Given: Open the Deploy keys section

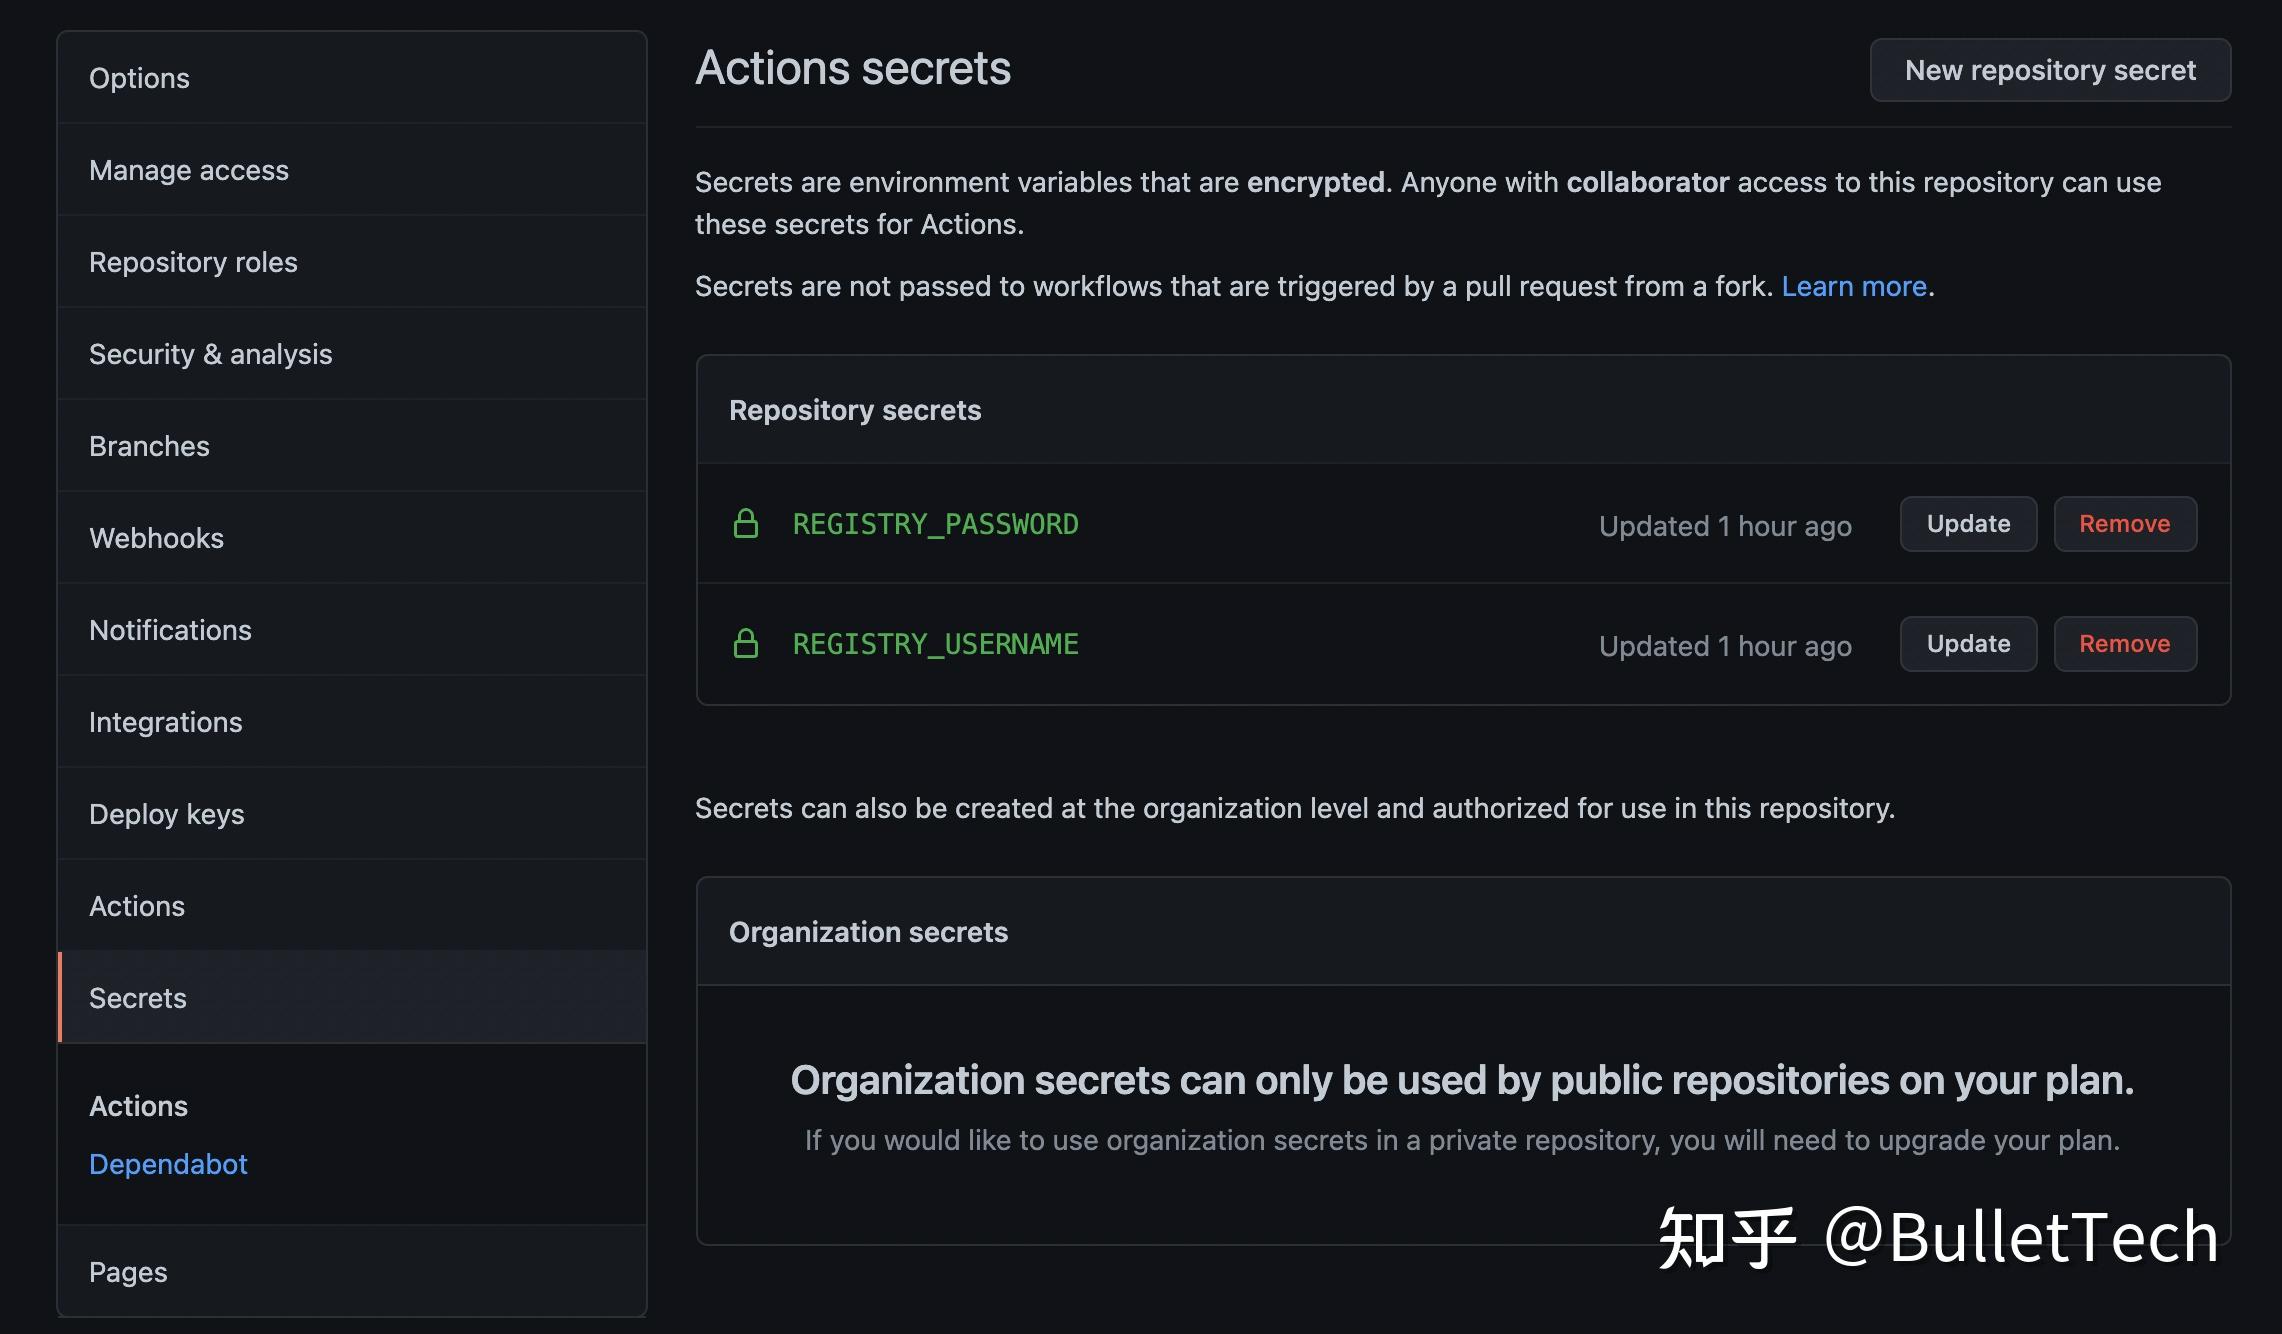Looking at the screenshot, I should tap(167, 813).
